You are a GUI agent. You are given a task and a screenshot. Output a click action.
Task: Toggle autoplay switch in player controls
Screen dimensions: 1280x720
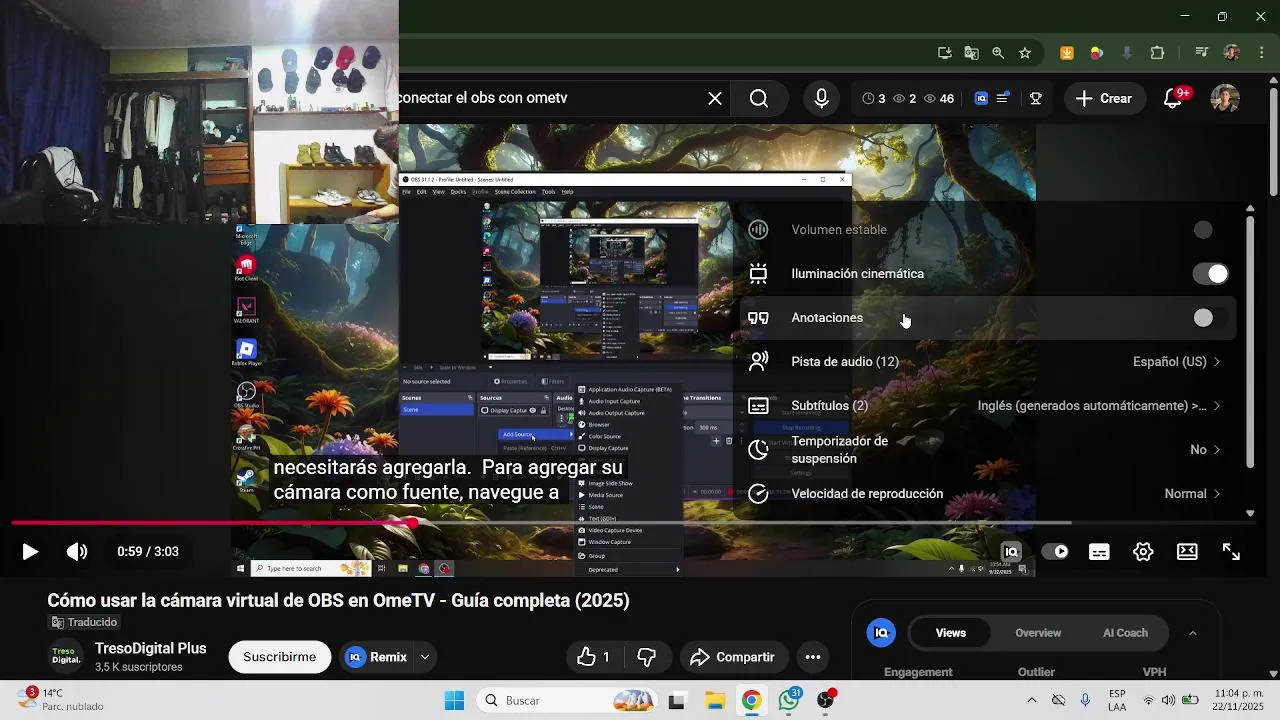point(1055,552)
